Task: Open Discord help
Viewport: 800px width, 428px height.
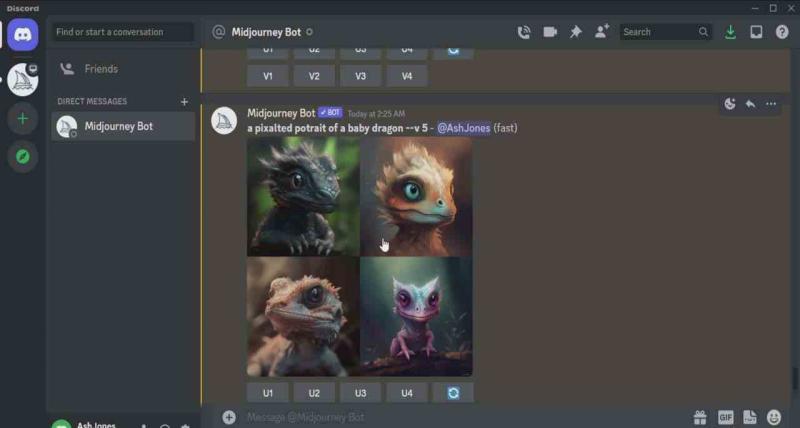Action: 782,32
